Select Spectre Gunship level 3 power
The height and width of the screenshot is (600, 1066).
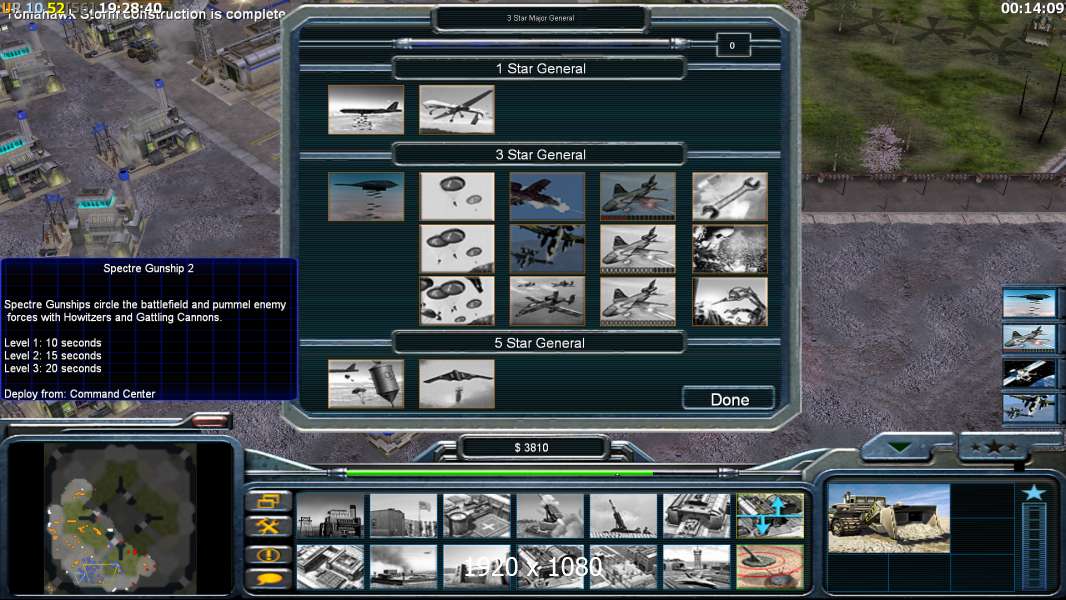638,300
